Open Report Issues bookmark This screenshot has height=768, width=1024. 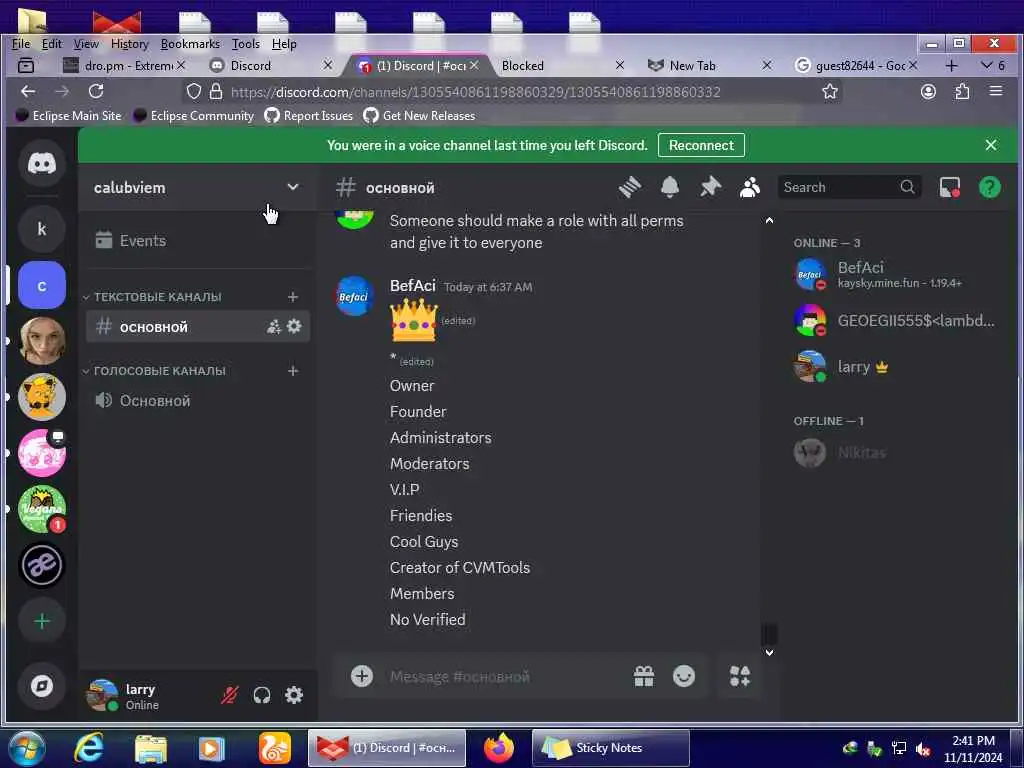(x=310, y=116)
